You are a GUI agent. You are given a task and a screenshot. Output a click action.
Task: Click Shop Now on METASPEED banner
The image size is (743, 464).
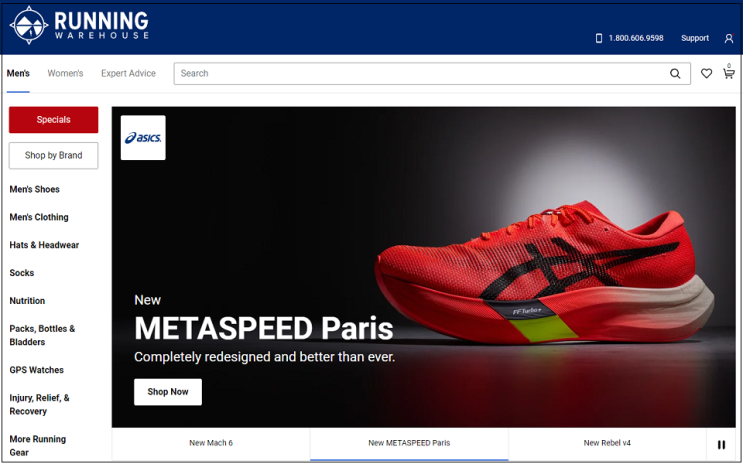(x=168, y=392)
